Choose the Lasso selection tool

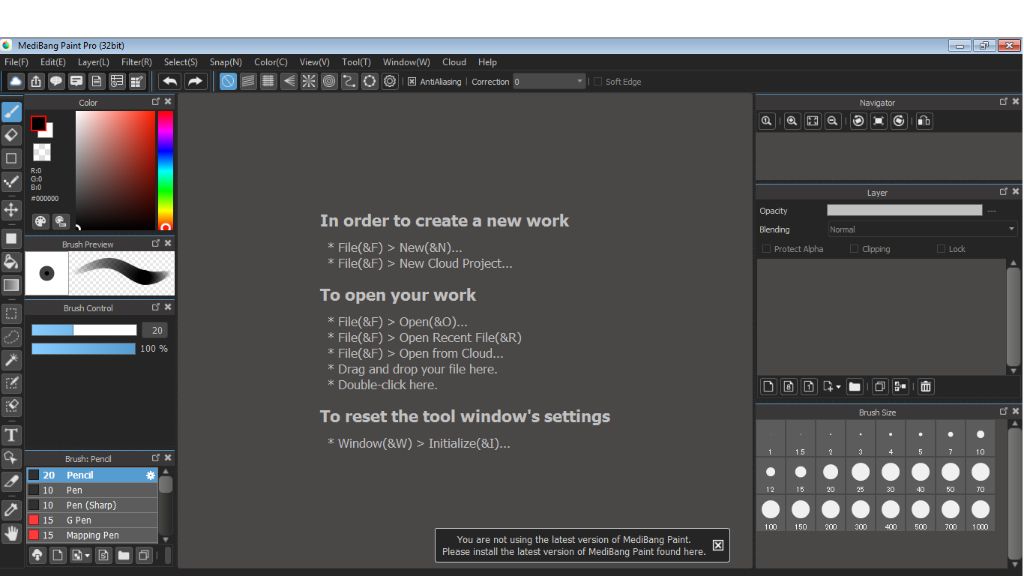coord(11,337)
